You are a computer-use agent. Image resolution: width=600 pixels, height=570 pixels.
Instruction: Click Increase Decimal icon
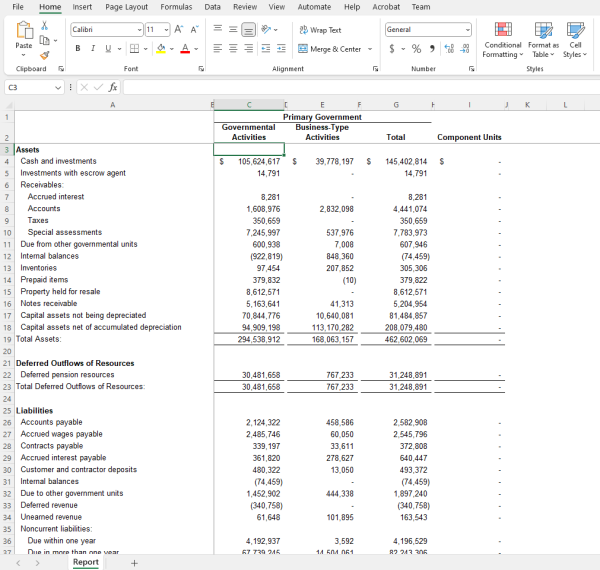coord(449,49)
